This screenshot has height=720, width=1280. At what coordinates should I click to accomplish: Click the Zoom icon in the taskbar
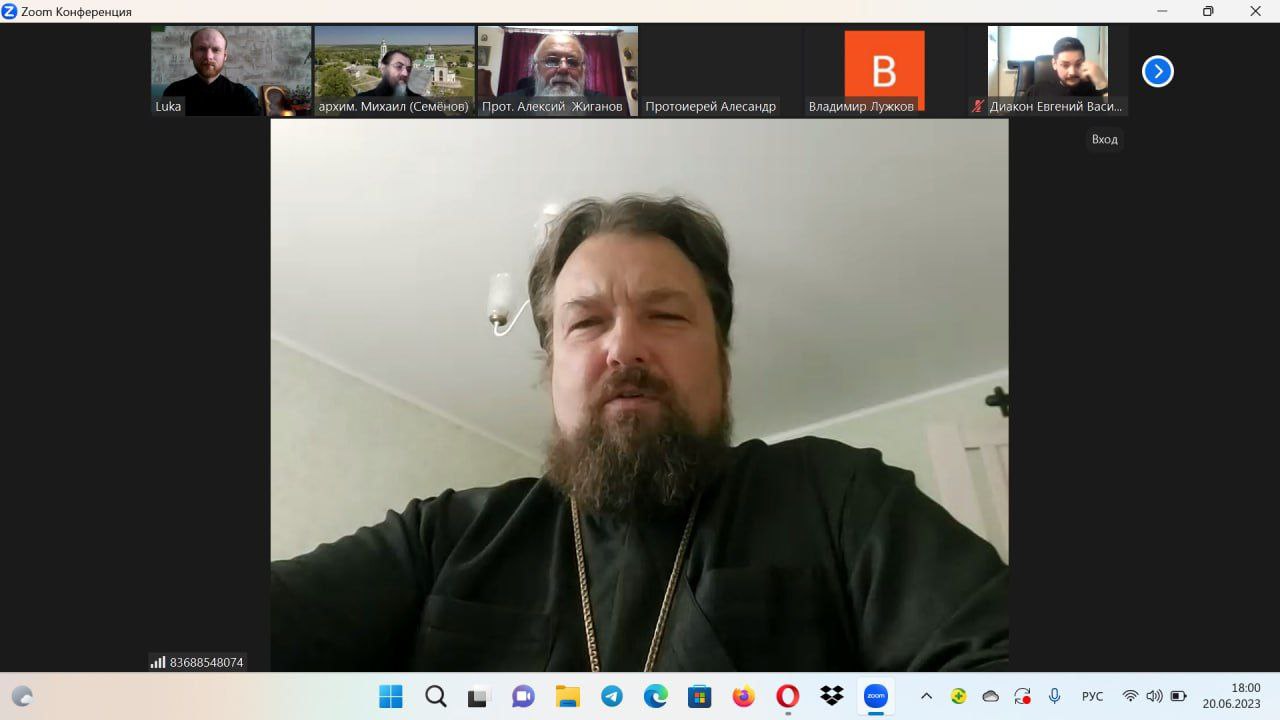(x=875, y=696)
